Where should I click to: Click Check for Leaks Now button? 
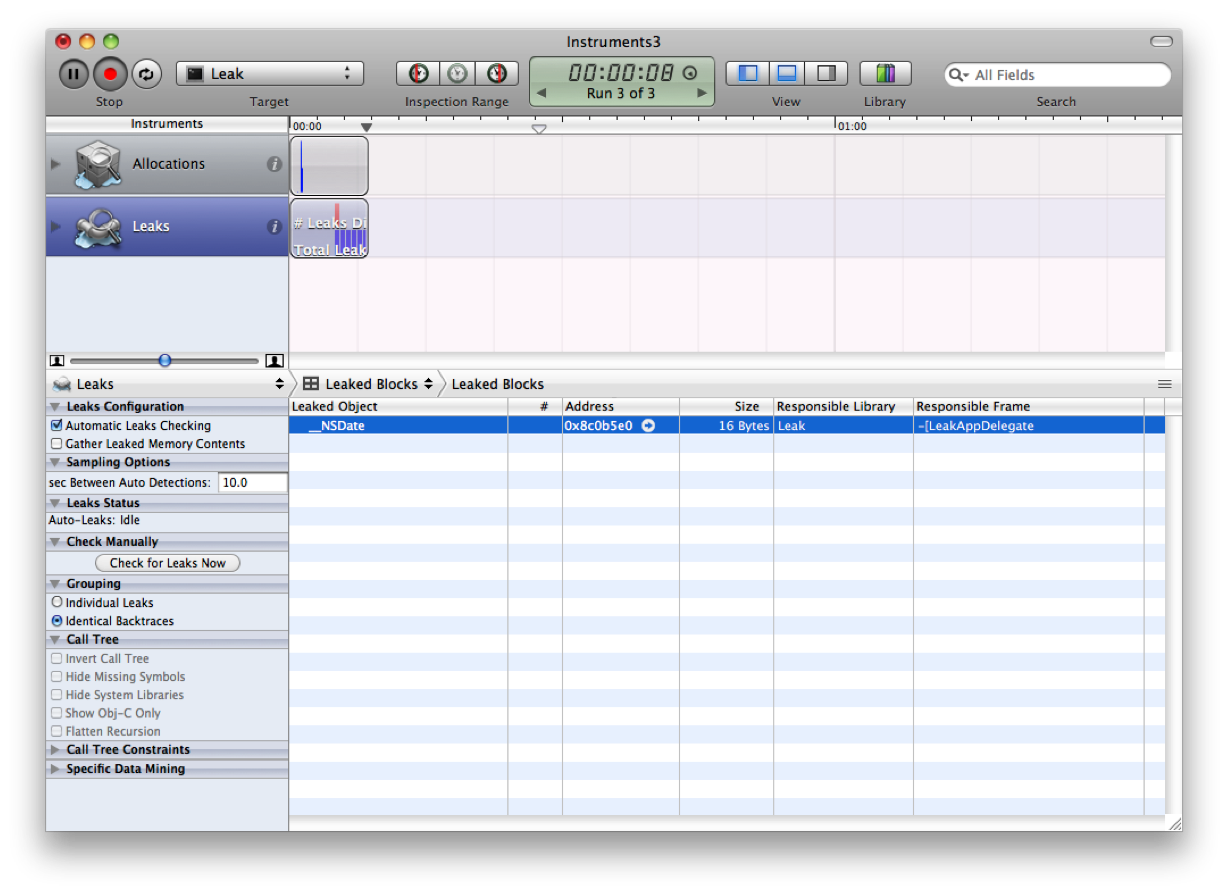click(x=168, y=563)
